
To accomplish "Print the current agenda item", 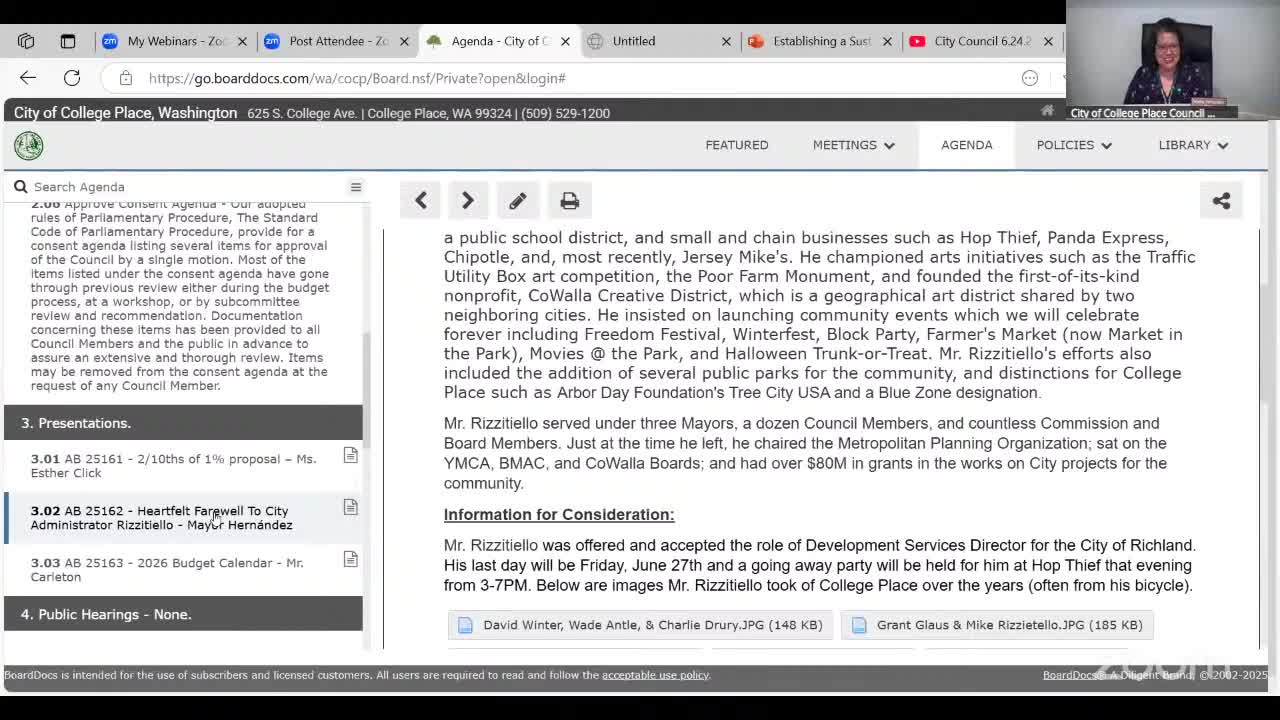I will click(x=570, y=201).
